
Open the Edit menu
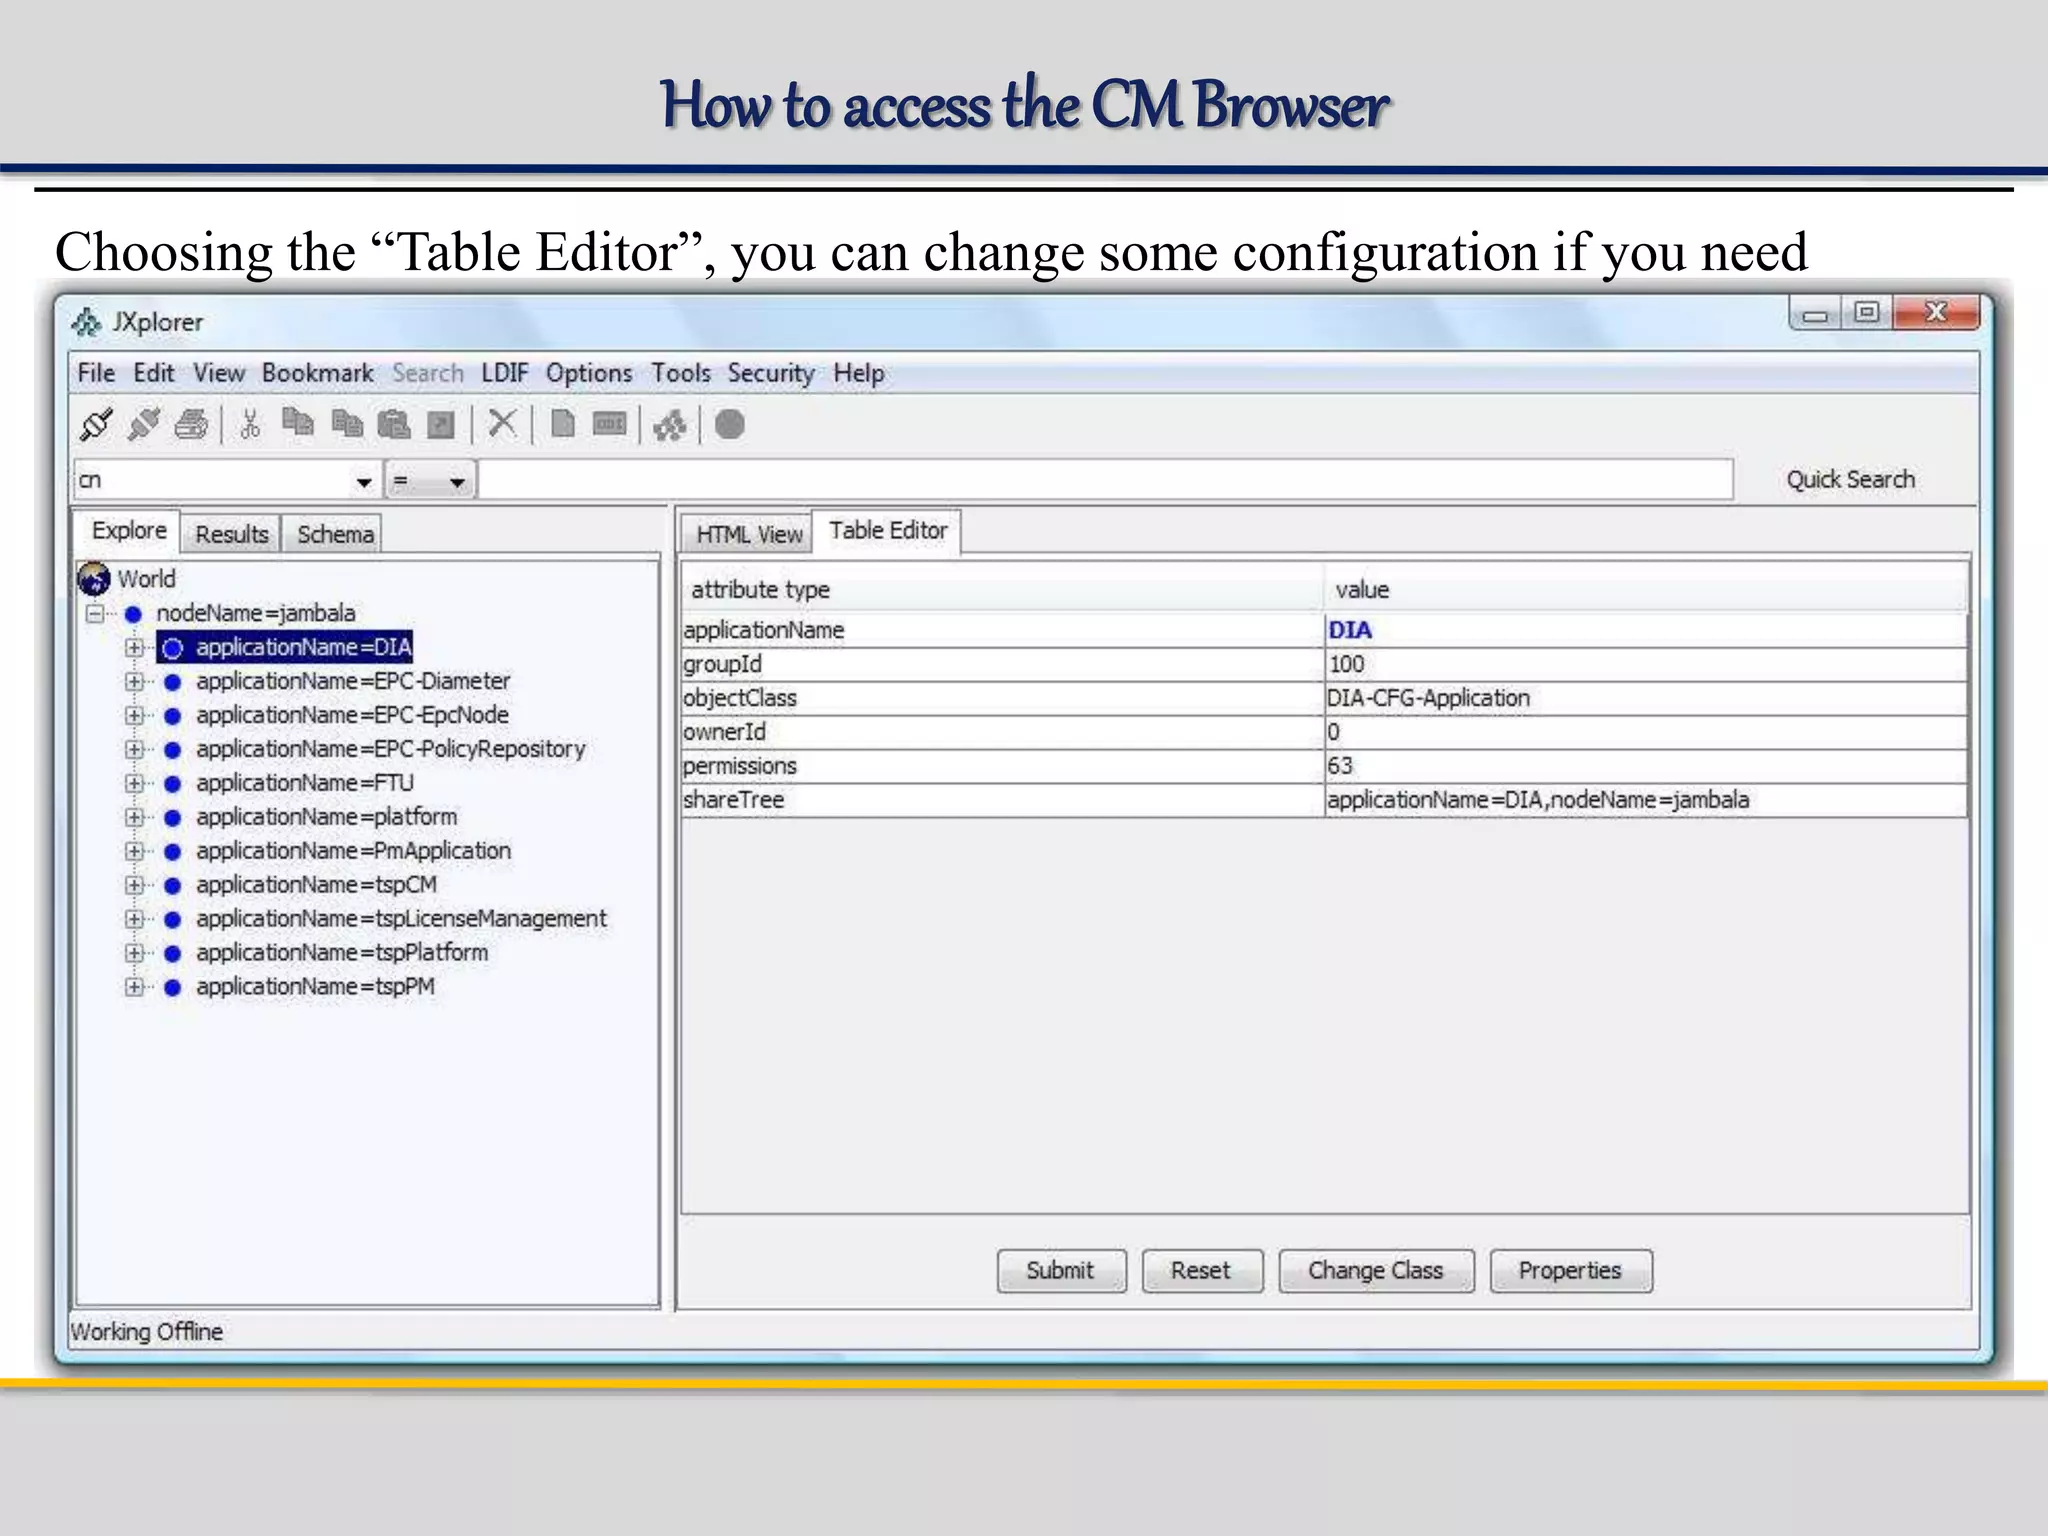[x=154, y=373]
